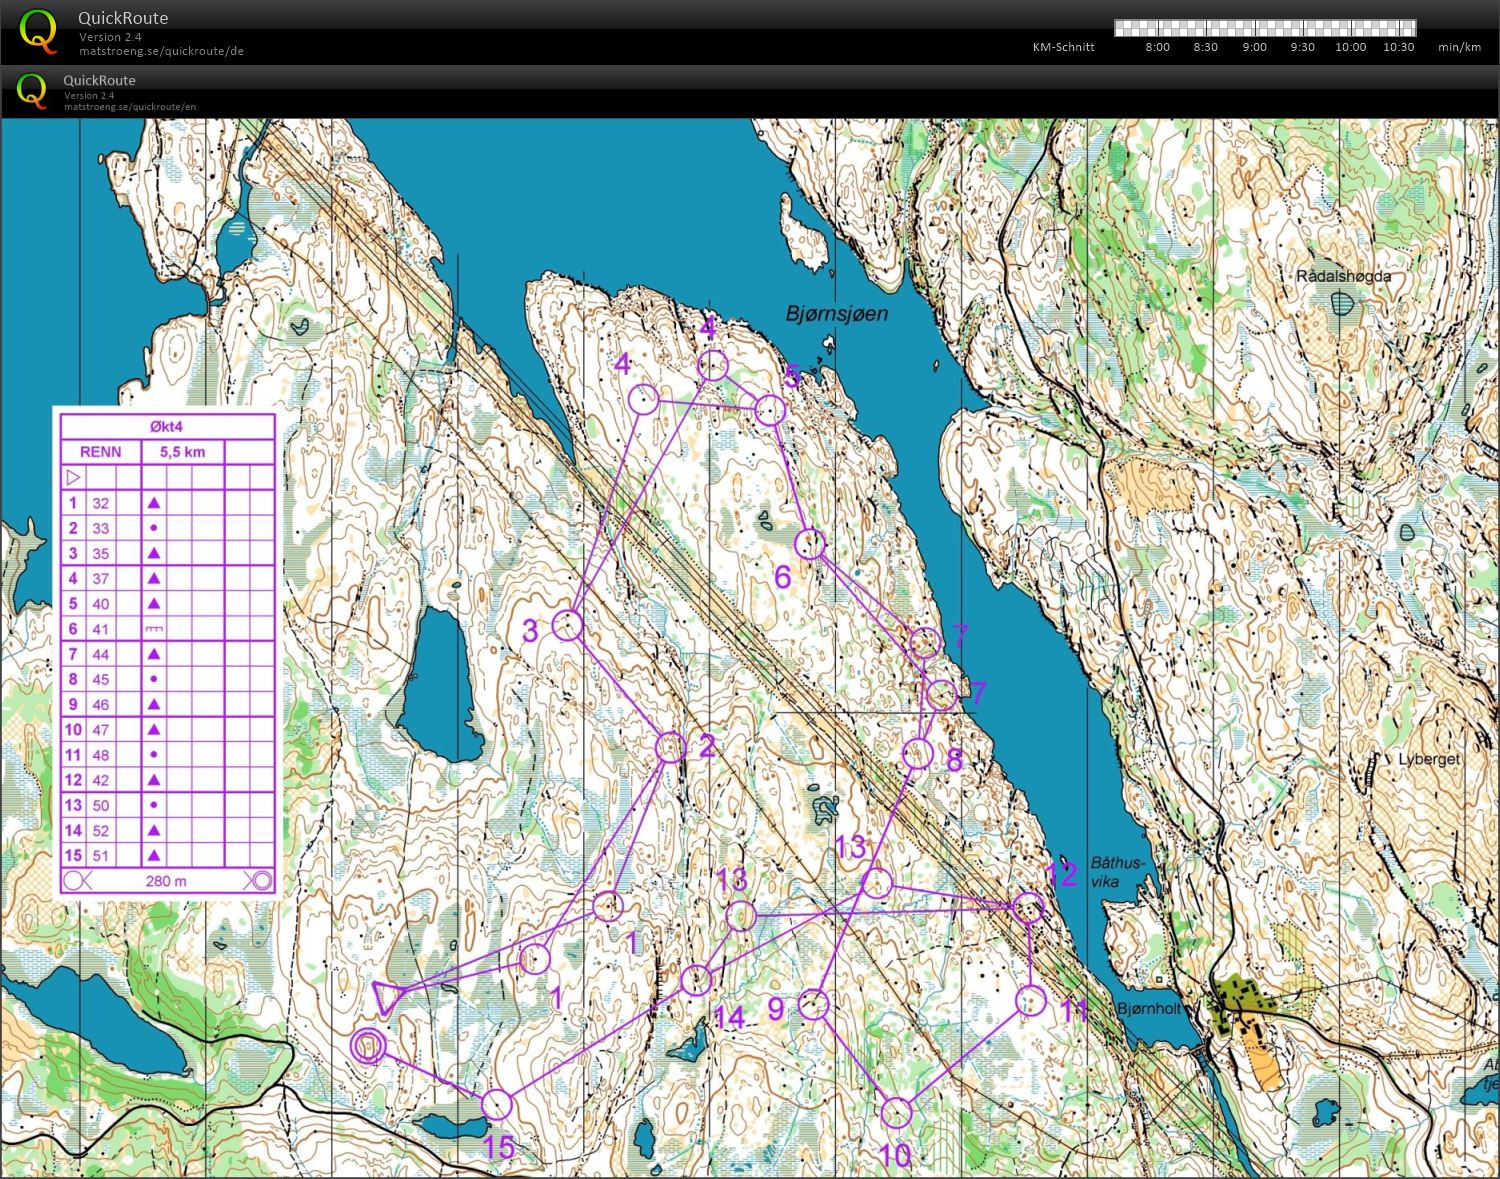1500x1179 pixels.
Task: Click control circle 15 on the map
Action: point(496,1105)
